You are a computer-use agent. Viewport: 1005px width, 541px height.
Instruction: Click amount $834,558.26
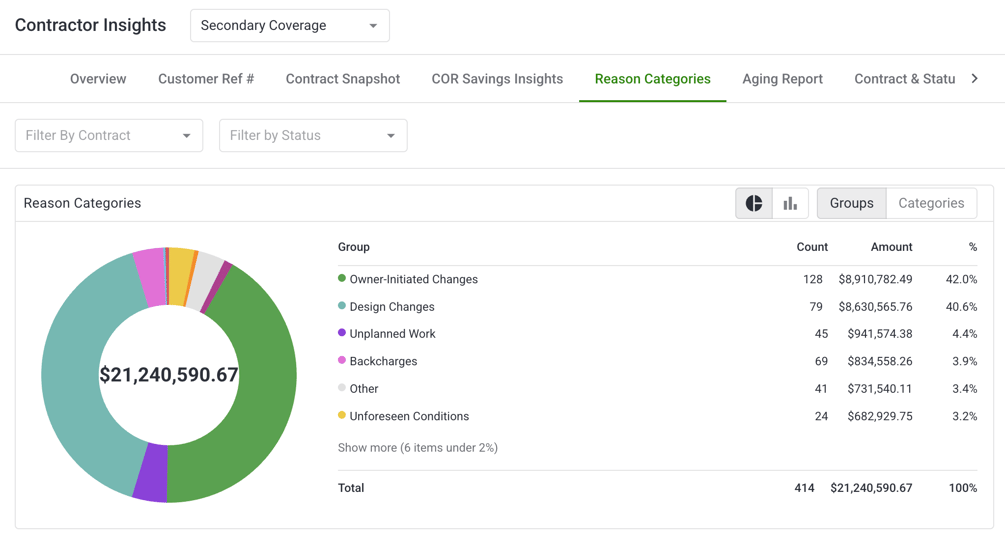(x=880, y=362)
